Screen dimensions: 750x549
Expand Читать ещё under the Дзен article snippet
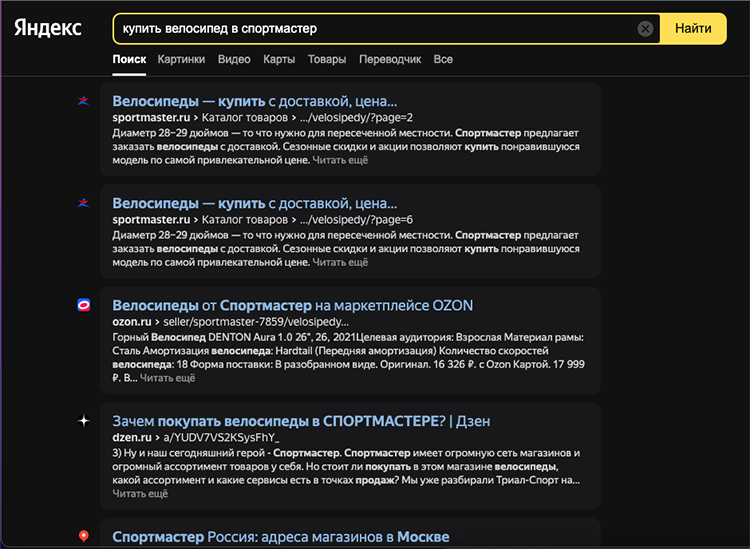coord(140,494)
